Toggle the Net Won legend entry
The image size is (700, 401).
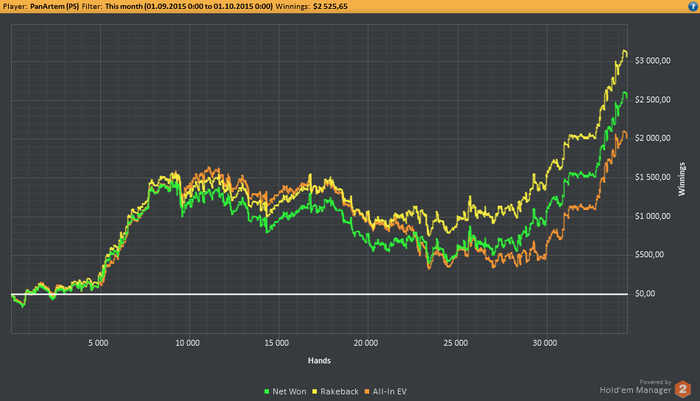tap(285, 392)
